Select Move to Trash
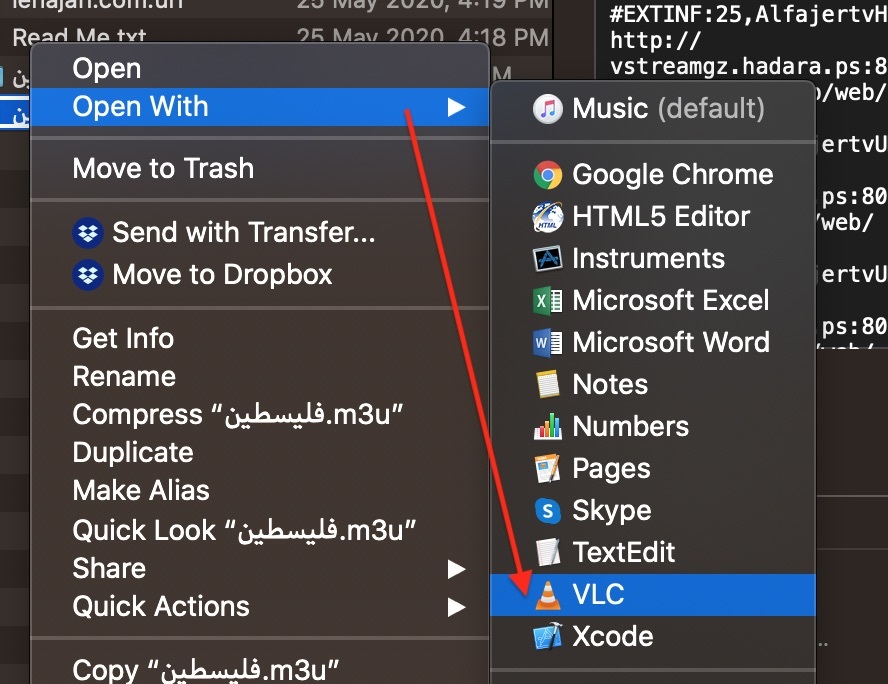The height and width of the screenshot is (684, 888). (x=163, y=168)
